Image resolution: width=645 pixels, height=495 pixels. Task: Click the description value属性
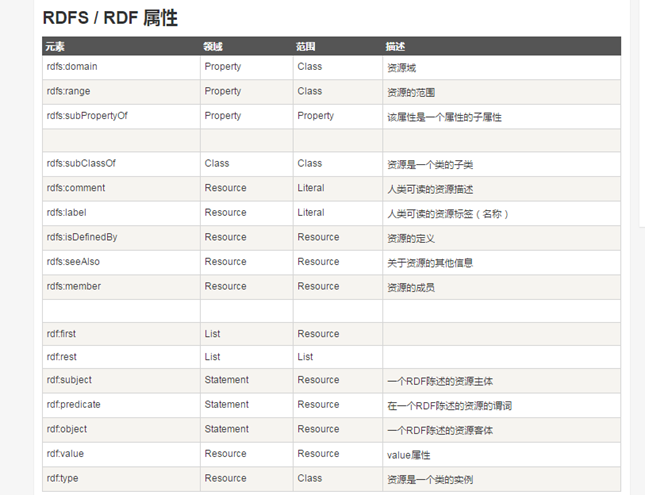click(408, 455)
